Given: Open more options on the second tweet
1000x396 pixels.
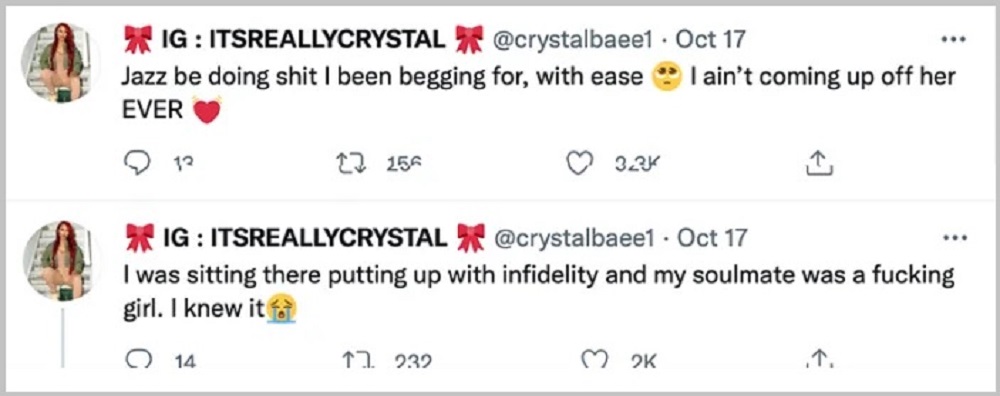Looking at the screenshot, I should (x=954, y=237).
